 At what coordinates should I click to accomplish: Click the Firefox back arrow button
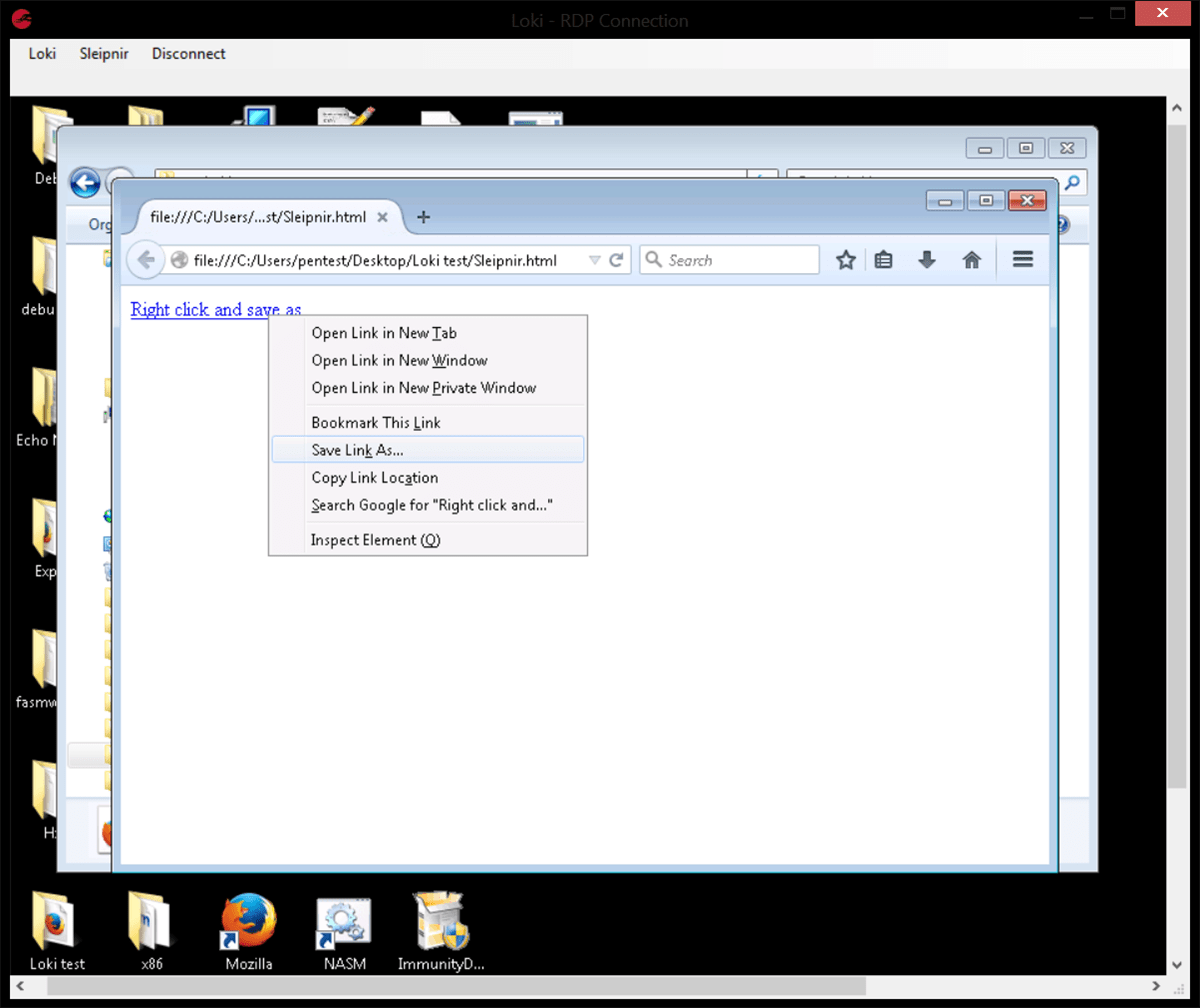pos(146,260)
